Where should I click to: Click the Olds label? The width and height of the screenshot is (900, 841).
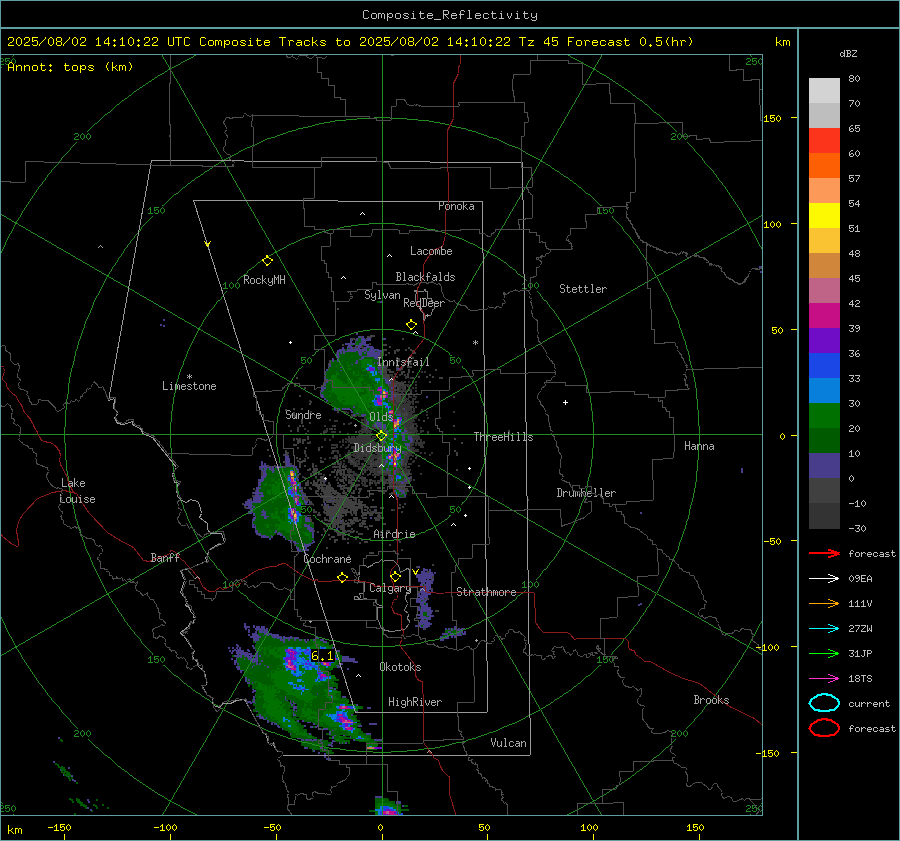coord(381,417)
